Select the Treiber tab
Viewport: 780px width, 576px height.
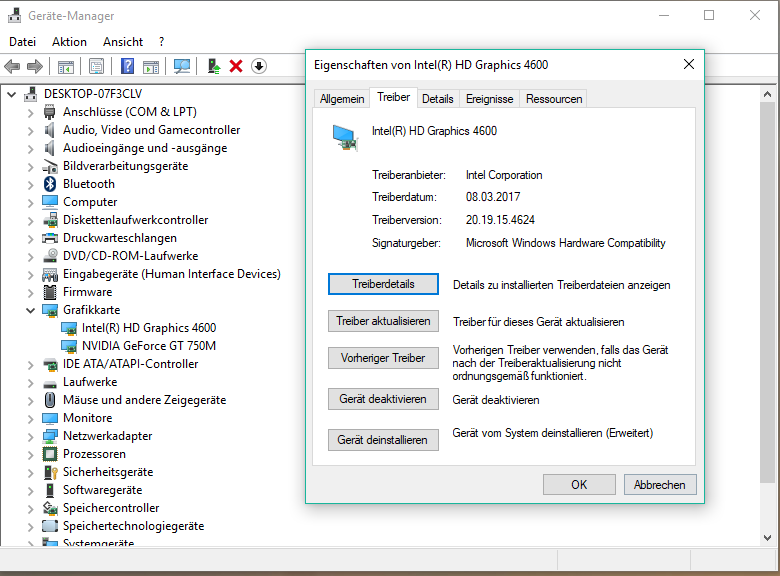coord(393,97)
